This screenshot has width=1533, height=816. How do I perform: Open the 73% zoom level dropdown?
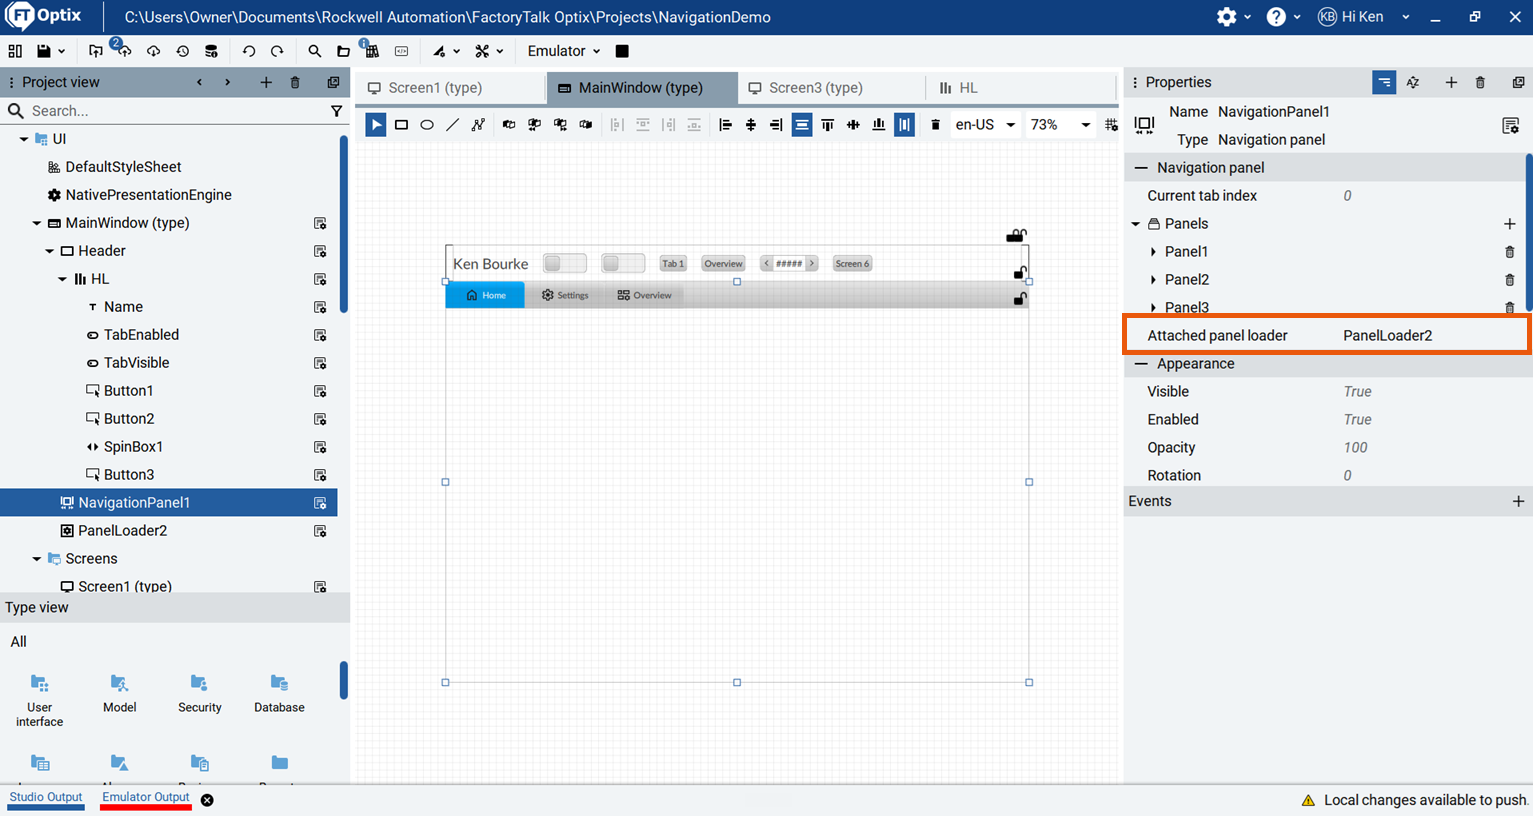coord(1060,125)
